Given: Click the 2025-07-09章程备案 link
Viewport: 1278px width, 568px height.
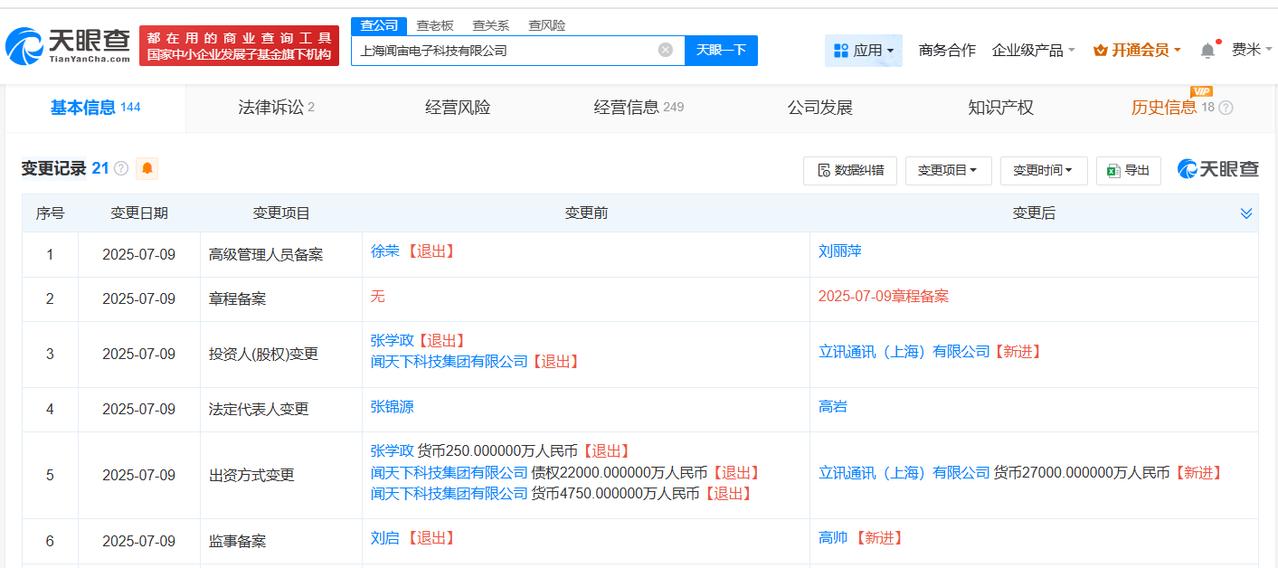Looking at the screenshot, I should pyautogui.click(x=883, y=296).
